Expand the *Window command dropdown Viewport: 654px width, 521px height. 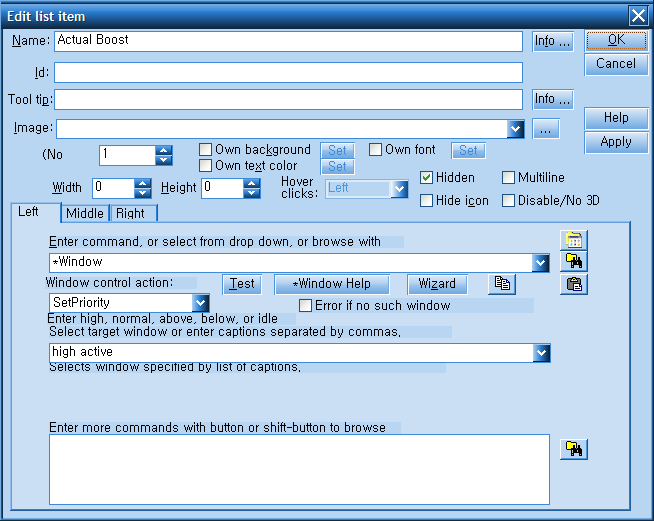(x=541, y=263)
